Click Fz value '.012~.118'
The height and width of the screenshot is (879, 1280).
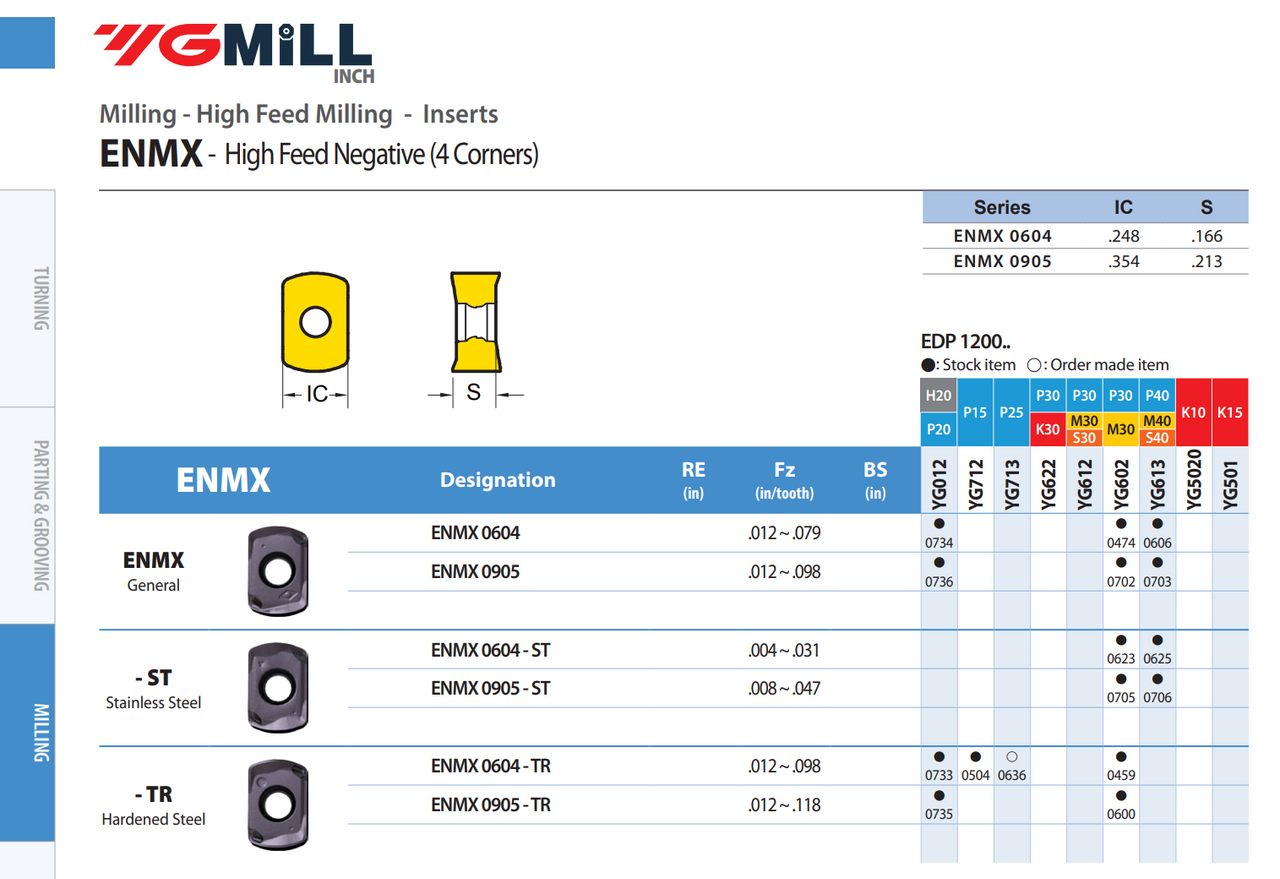click(784, 804)
